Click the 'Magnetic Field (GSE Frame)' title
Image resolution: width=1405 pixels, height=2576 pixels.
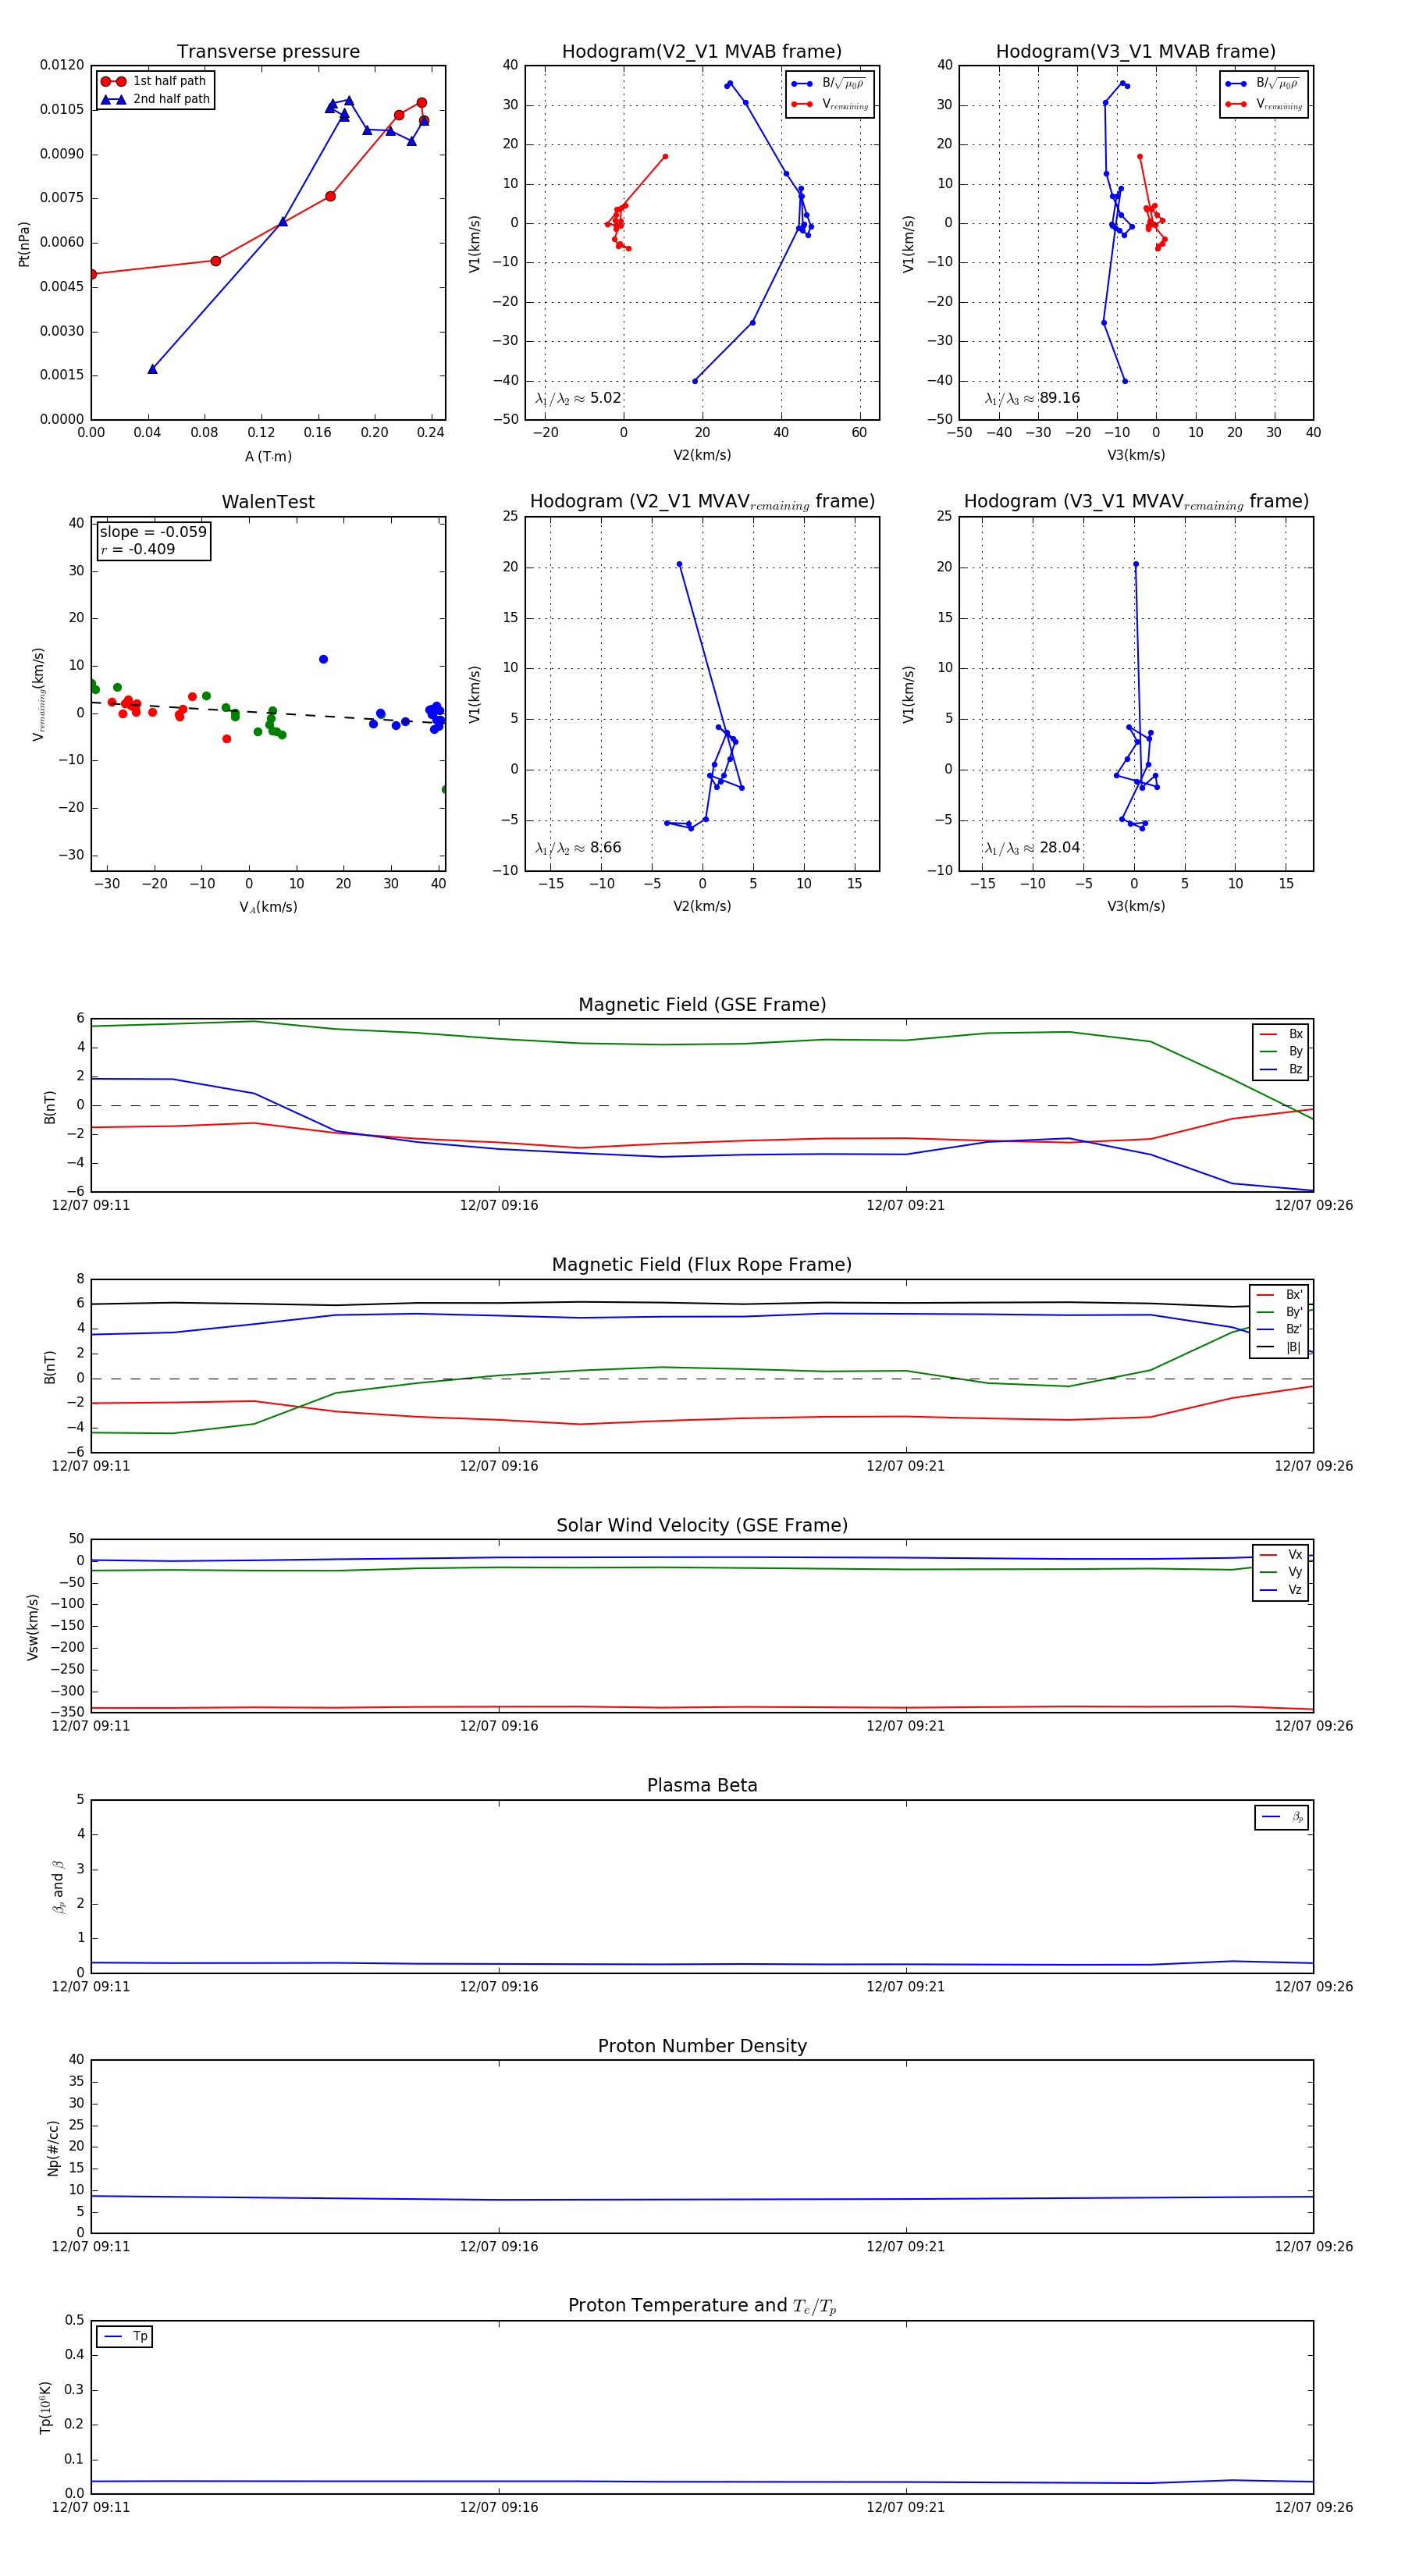(702, 1005)
